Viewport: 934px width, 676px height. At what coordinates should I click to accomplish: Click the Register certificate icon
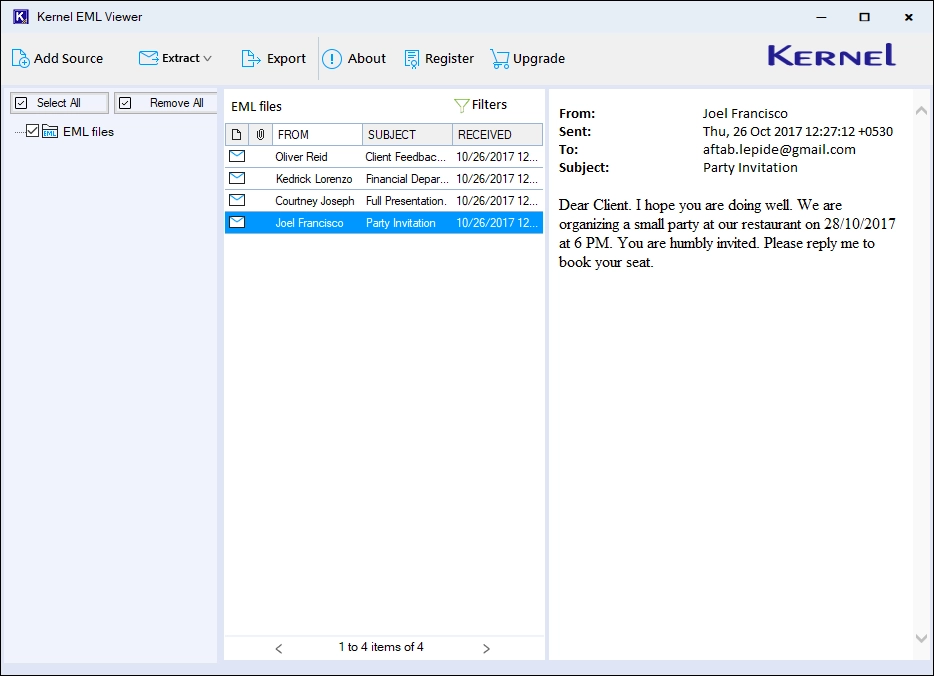coord(412,58)
